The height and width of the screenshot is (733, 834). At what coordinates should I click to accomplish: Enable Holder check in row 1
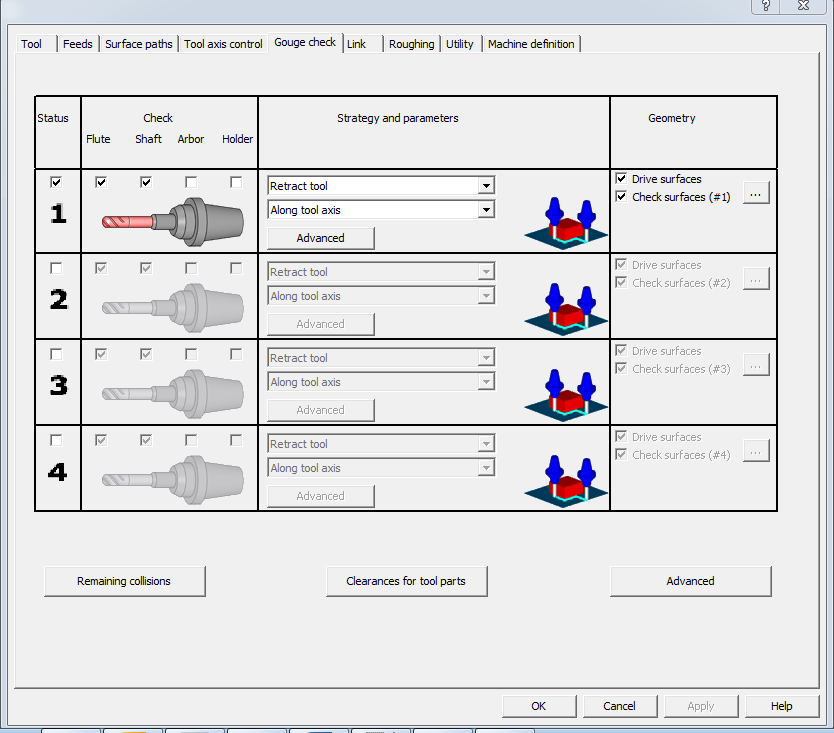[236, 182]
